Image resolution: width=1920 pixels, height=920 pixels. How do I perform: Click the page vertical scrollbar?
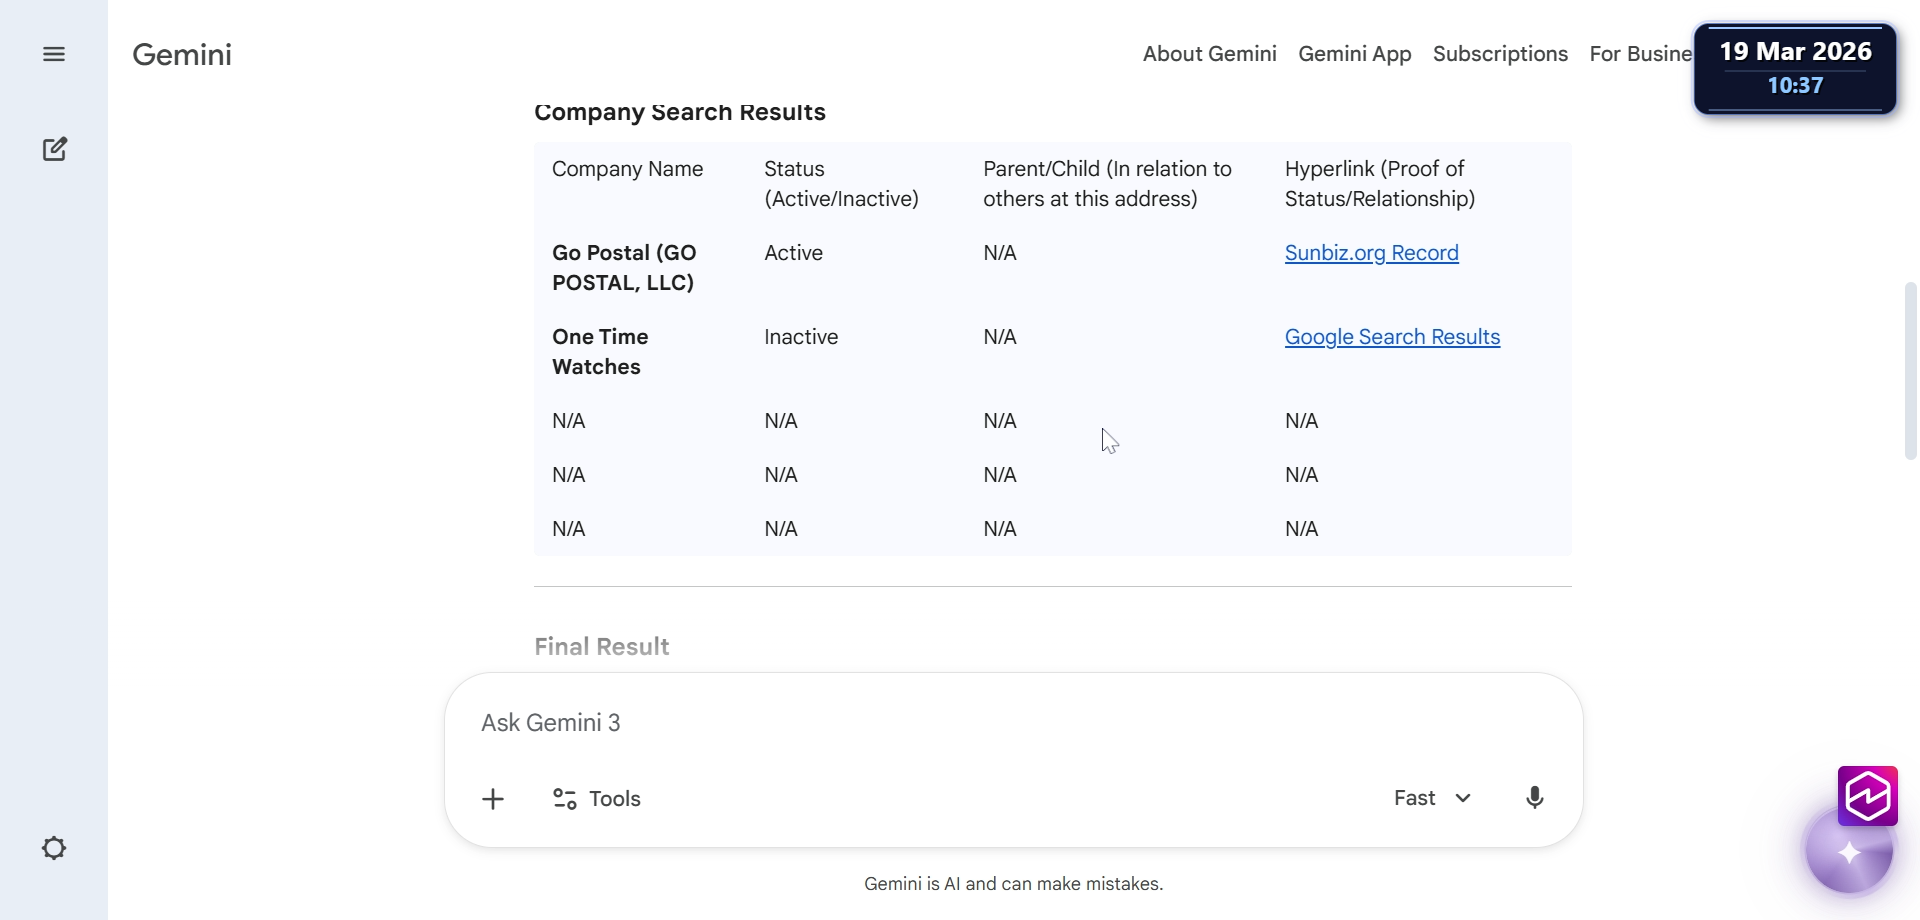[1910, 370]
